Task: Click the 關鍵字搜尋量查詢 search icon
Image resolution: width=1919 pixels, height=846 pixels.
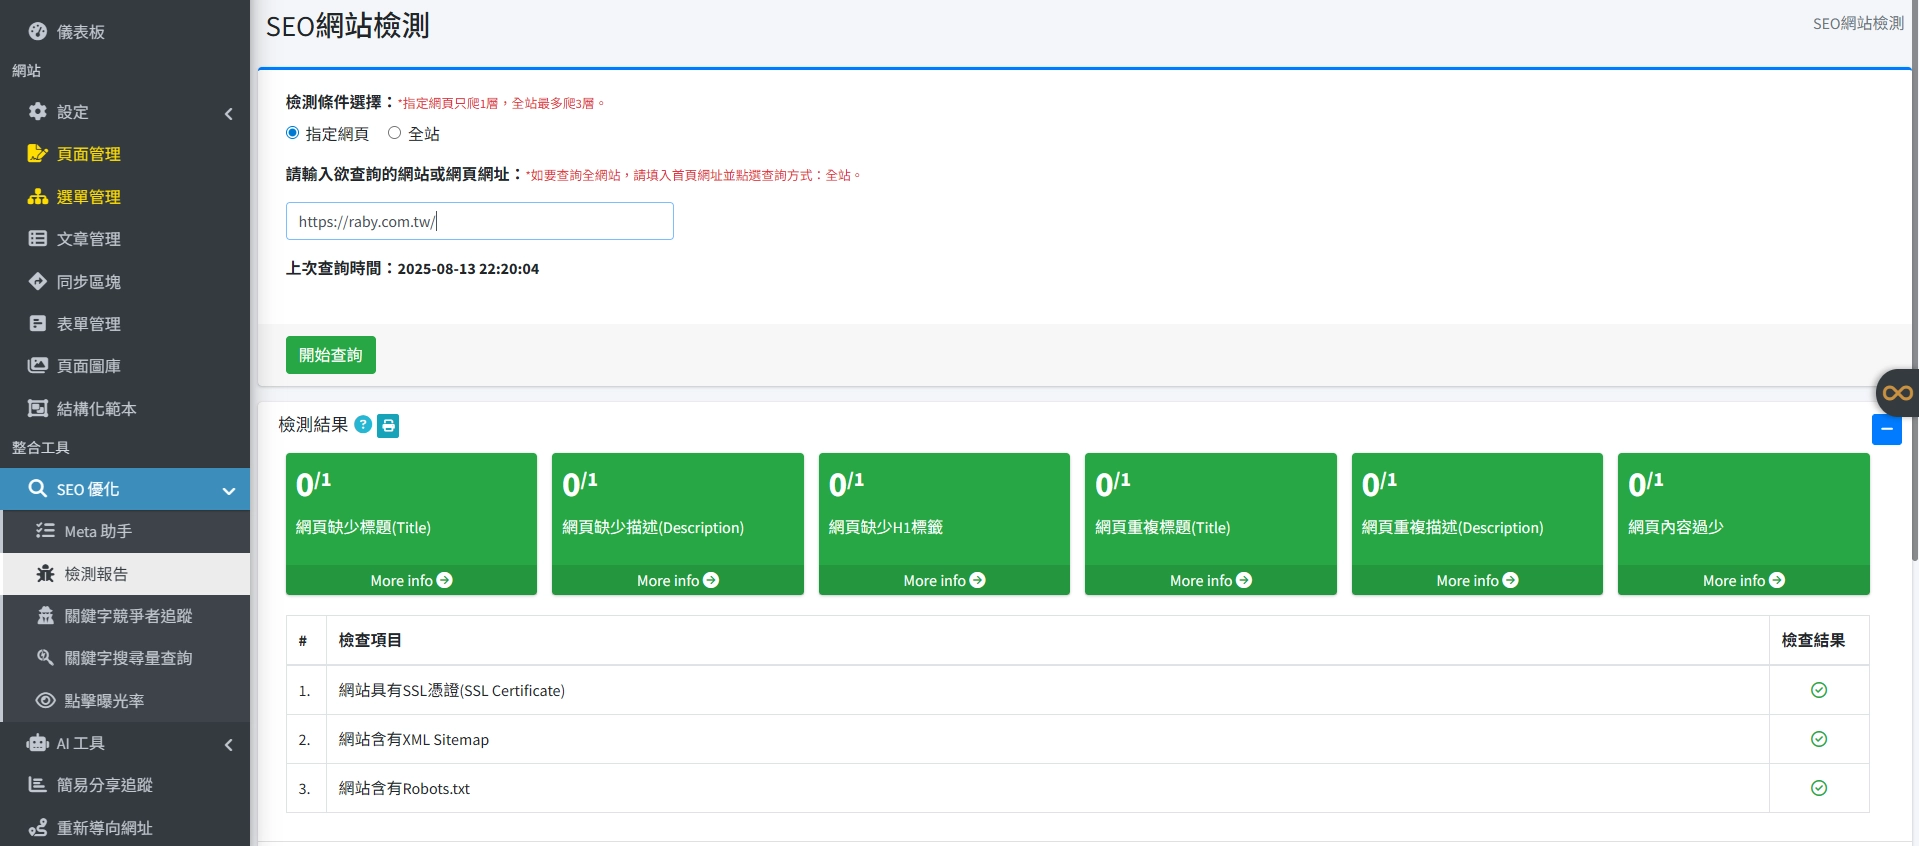Action: [x=46, y=657]
